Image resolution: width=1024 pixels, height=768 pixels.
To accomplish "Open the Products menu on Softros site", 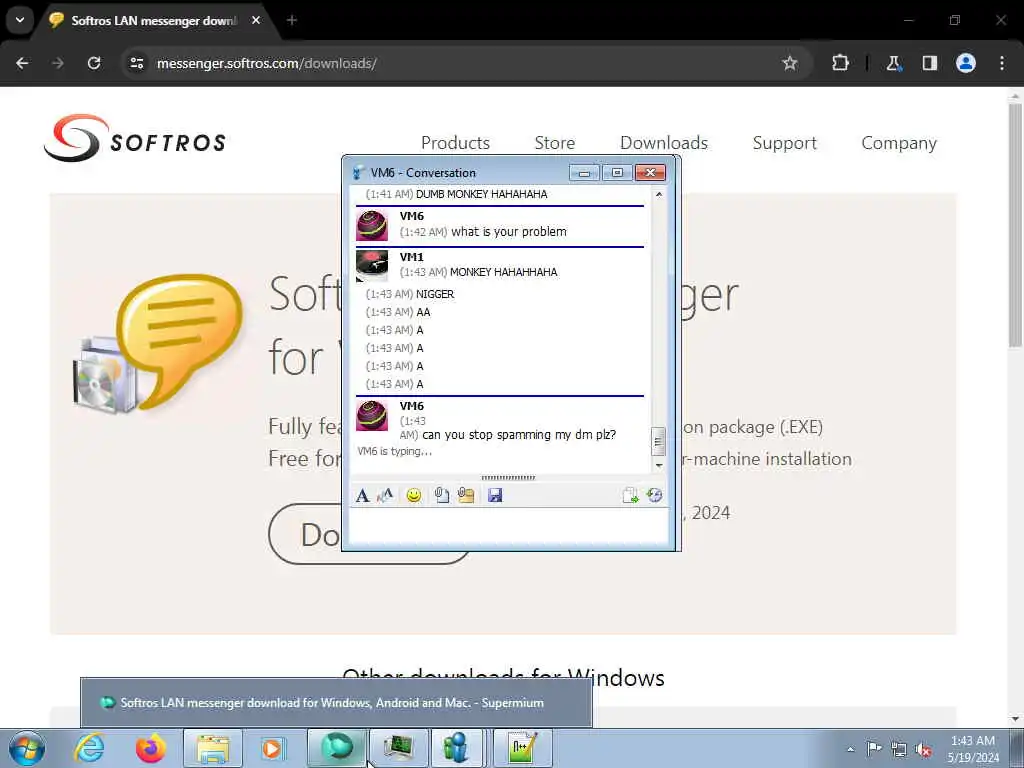I will click(455, 143).
